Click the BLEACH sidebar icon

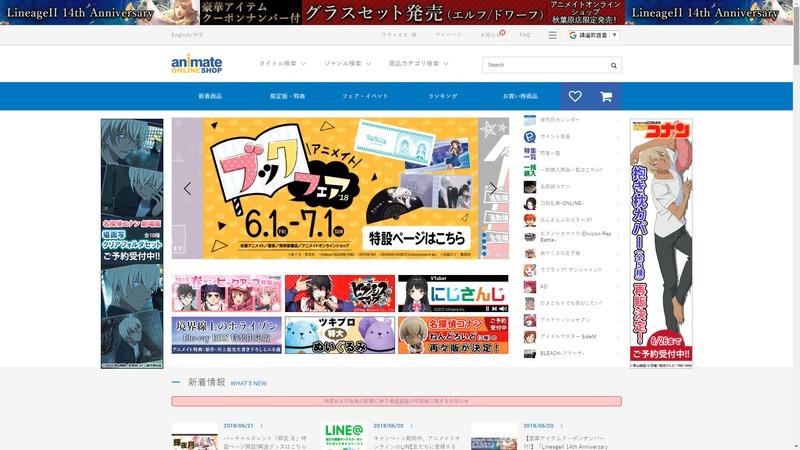530,354
